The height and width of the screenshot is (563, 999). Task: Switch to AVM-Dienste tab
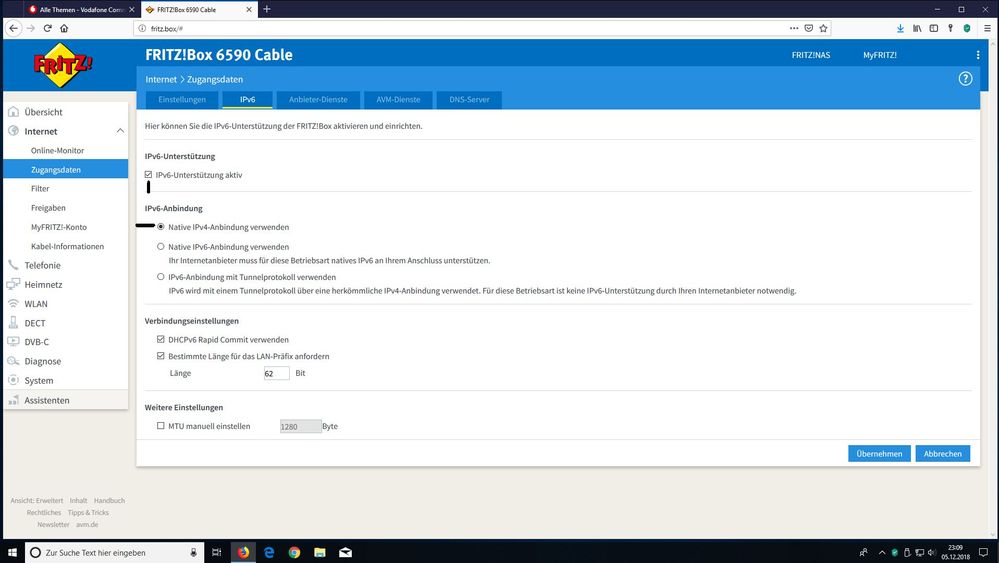pos(398,99)
